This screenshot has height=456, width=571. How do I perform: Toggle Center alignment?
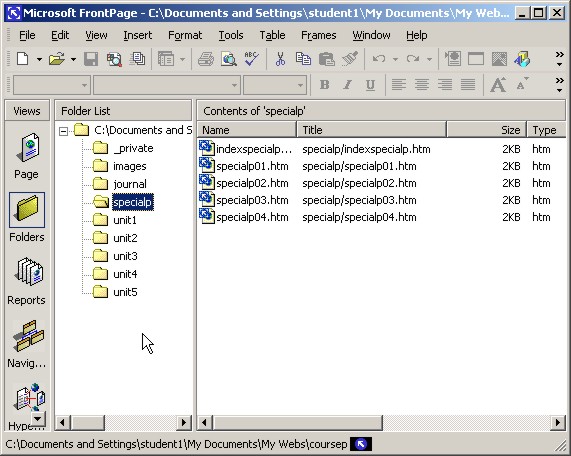(422, 85)
